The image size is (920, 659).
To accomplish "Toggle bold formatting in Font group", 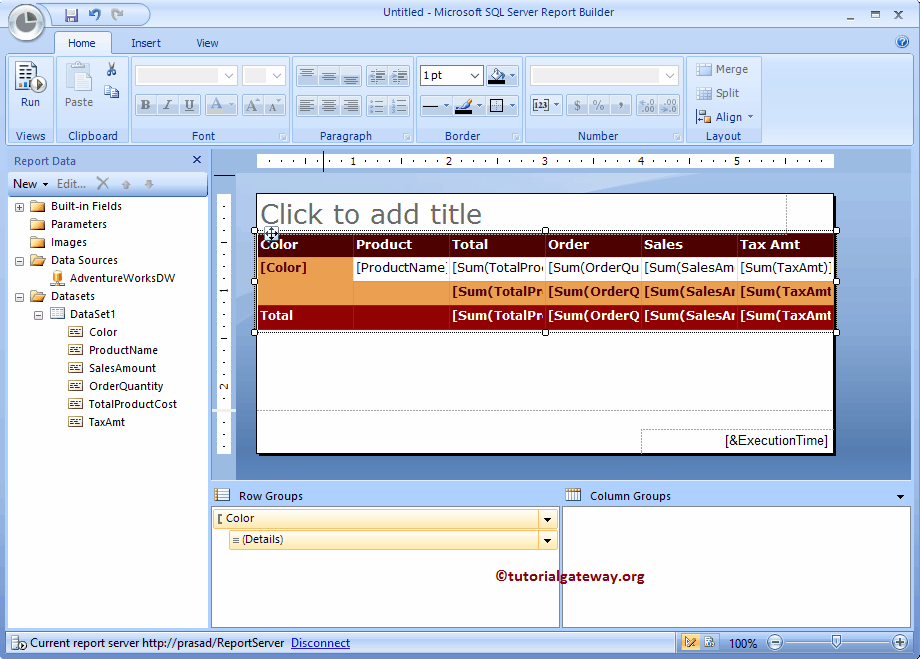I will tap(144, 105).
